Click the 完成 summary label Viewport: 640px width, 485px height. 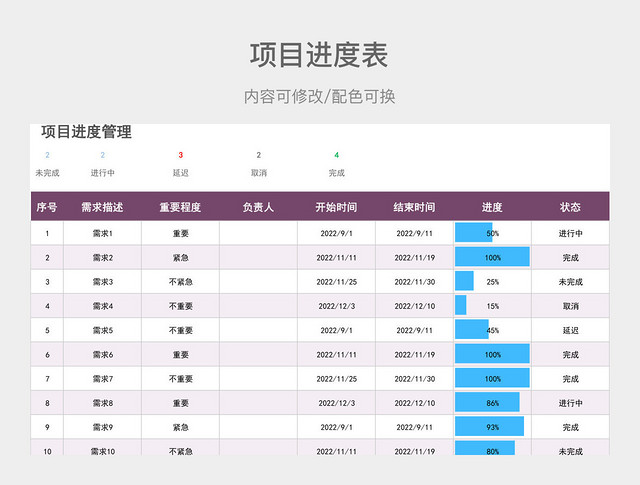337,173
